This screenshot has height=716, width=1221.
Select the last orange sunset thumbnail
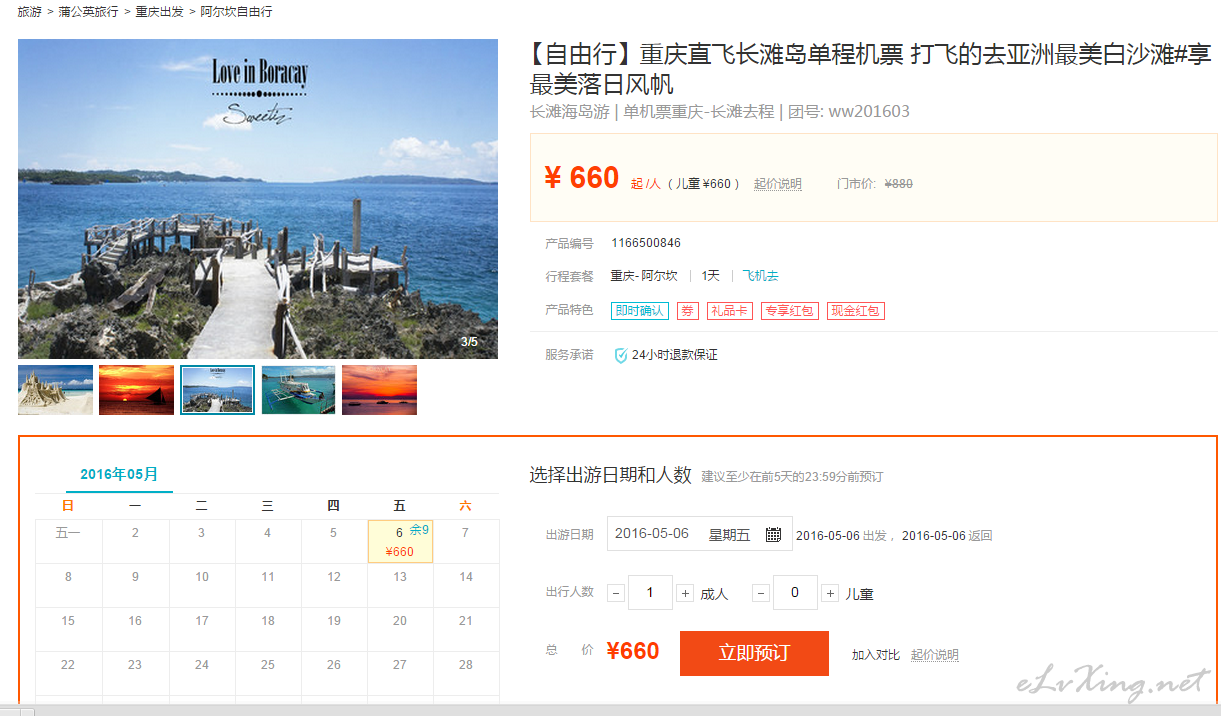pos(379,390)
